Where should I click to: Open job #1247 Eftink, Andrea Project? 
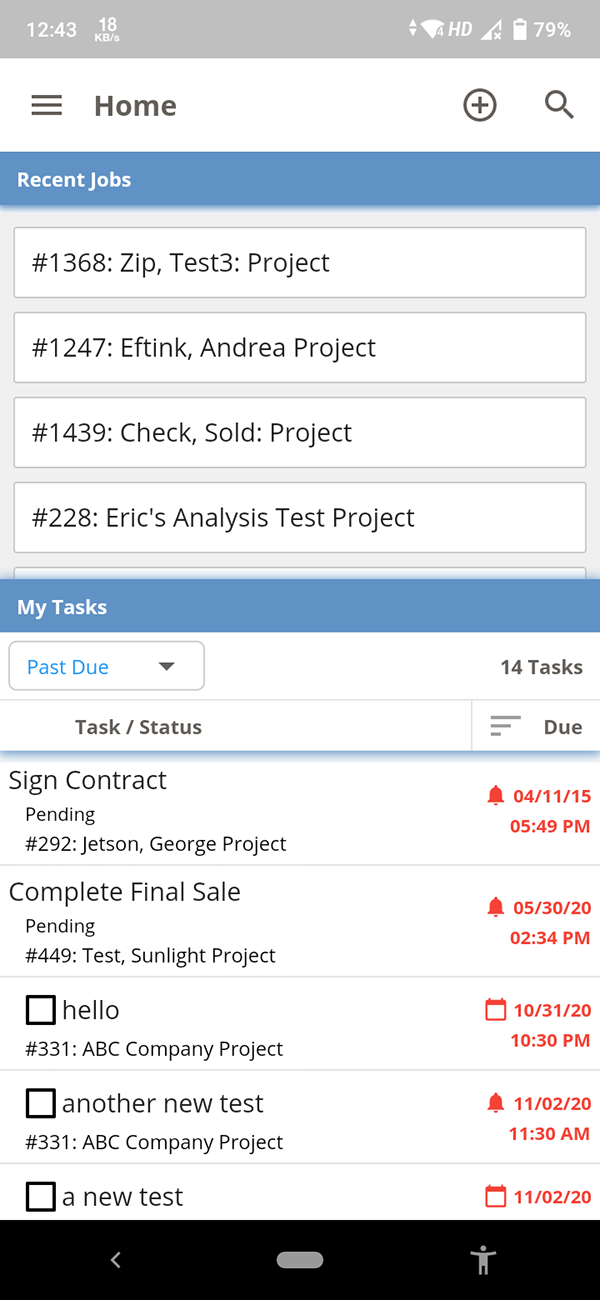(299, 348)
